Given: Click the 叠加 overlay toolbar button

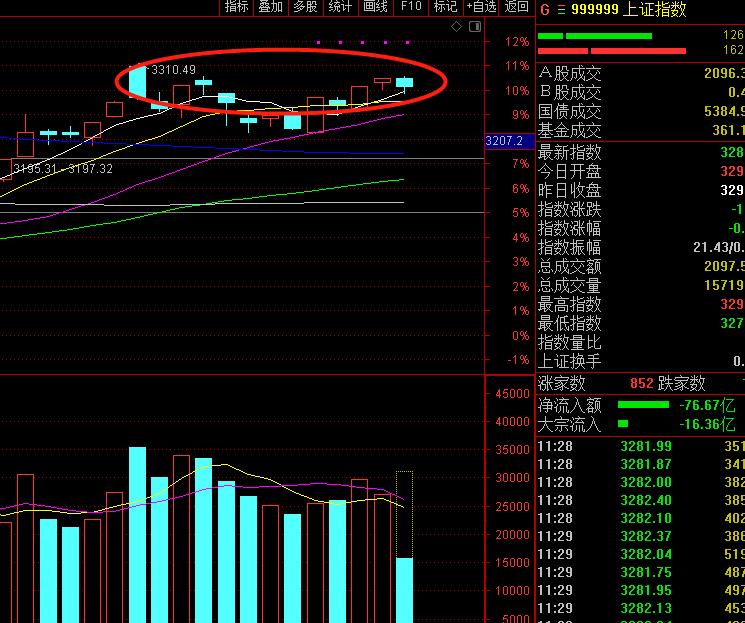Looking at the screenshot, I should [270, 7].
